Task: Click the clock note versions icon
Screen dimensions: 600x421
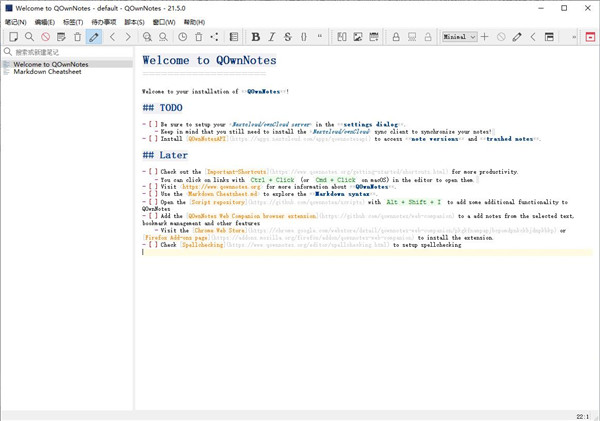Action: tap(182, 37)
